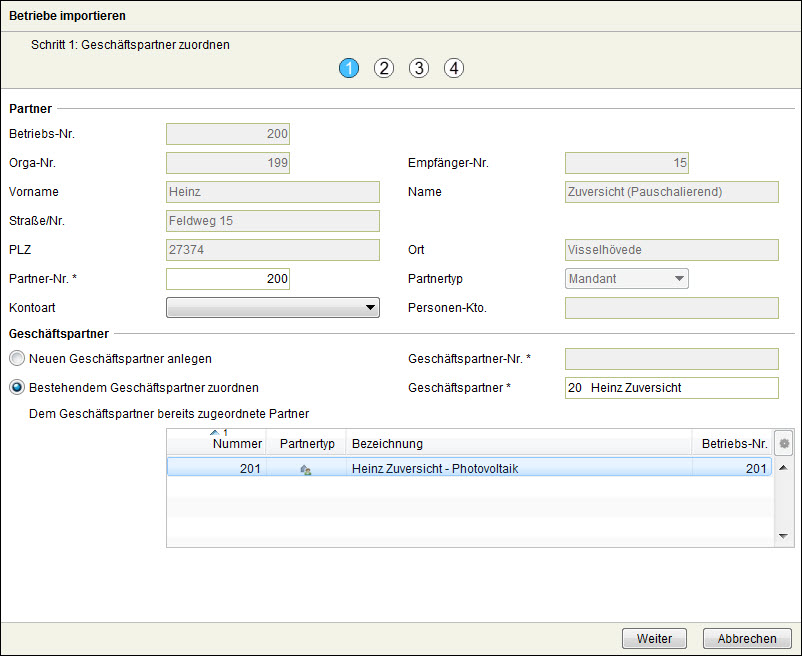Click the Geschäftspartner-Nr. input field
Screen dimensions: 802x656
[672, 359]
